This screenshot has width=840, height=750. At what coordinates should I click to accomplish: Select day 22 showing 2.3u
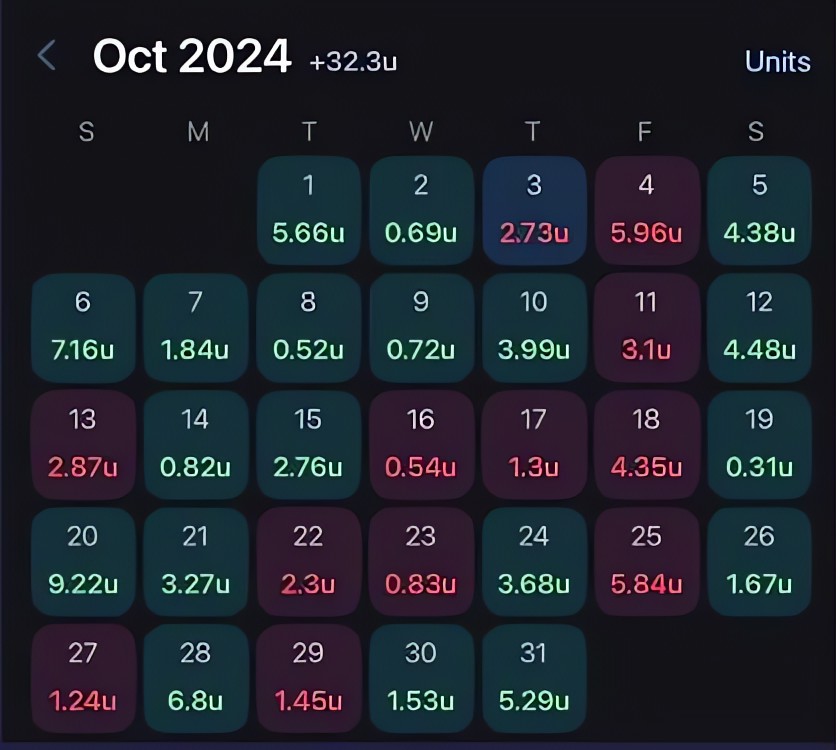coord(309,562)
